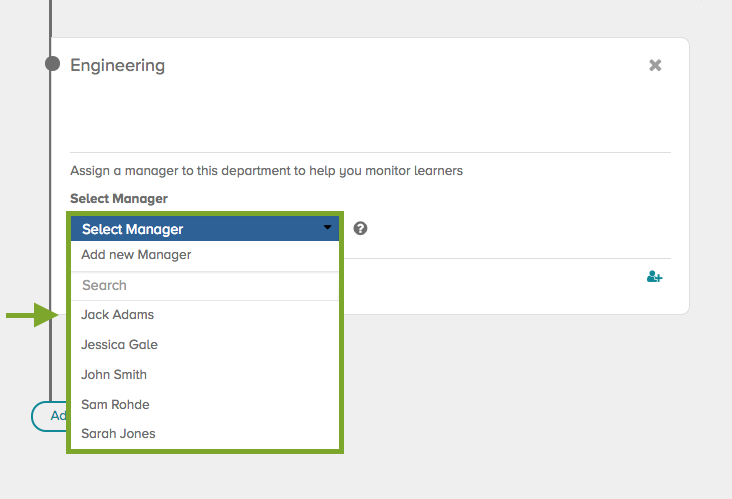Click the Engineering timeline dot
This screenshot has width=732, height=499.
(x=52, y=65)
